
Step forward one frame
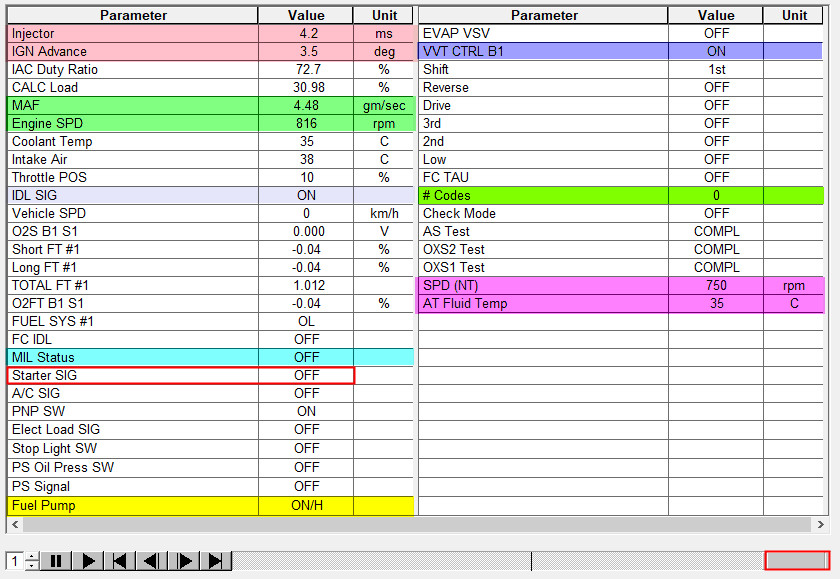(183, 561)
